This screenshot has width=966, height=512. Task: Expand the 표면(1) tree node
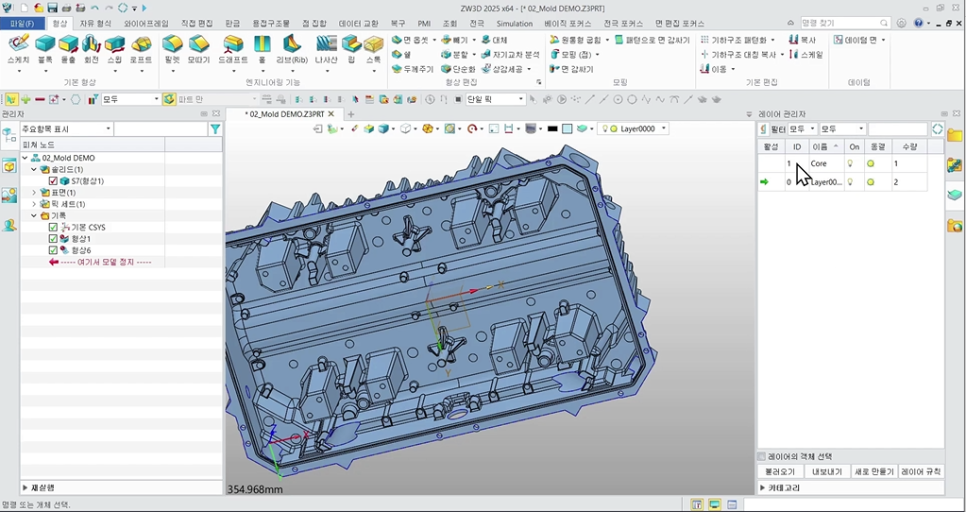34,193
